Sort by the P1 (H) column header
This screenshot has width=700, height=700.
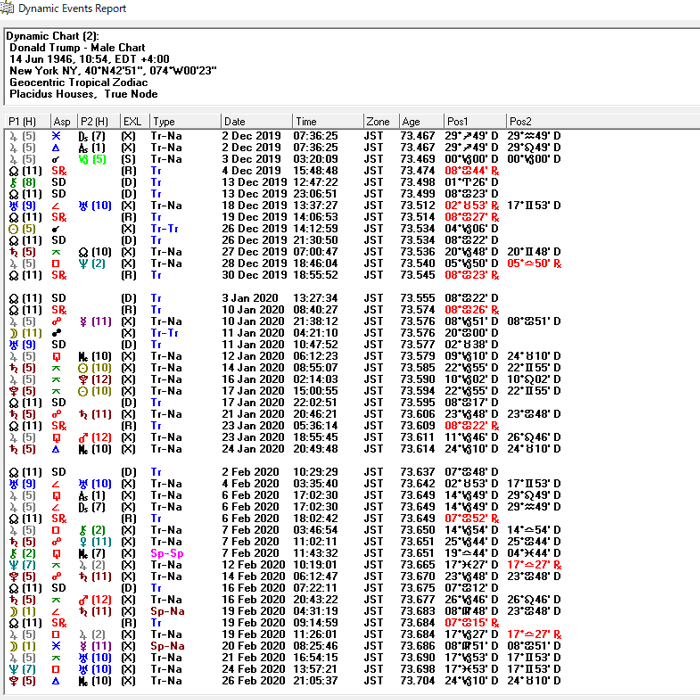(28, 121)
